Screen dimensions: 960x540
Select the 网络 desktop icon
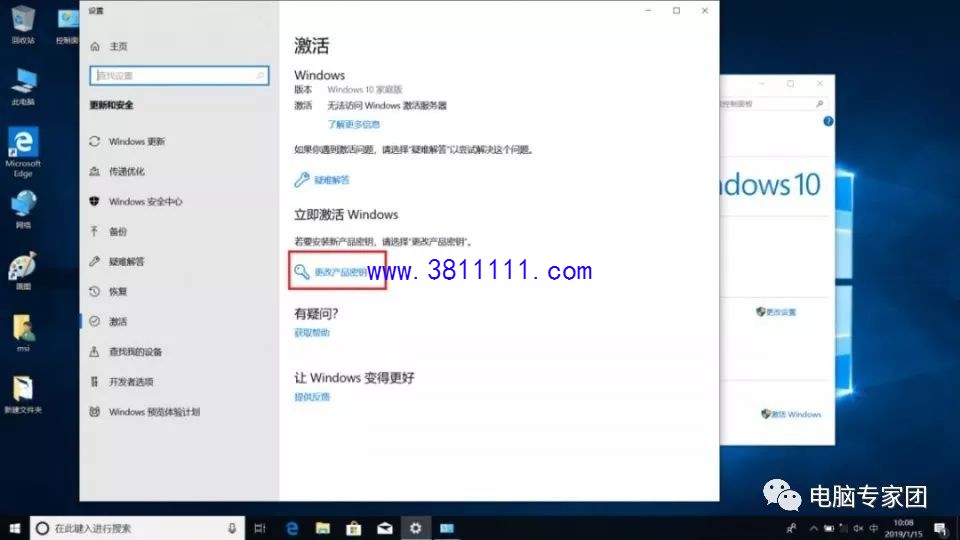[x=23, y=209]
